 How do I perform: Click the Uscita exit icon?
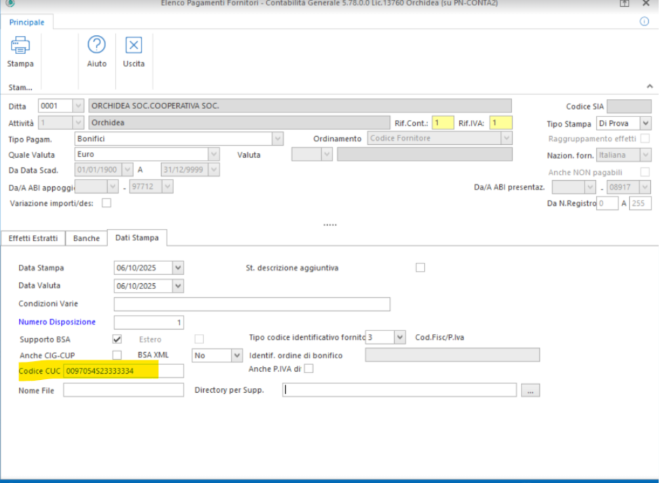[133, 45]
